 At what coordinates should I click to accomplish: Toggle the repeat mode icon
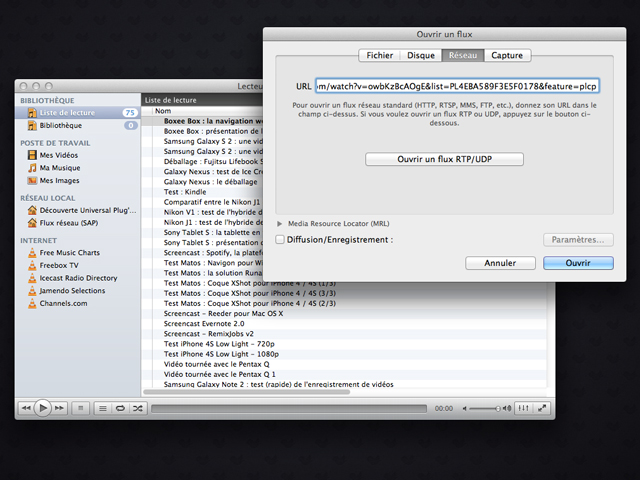(120, 408)
